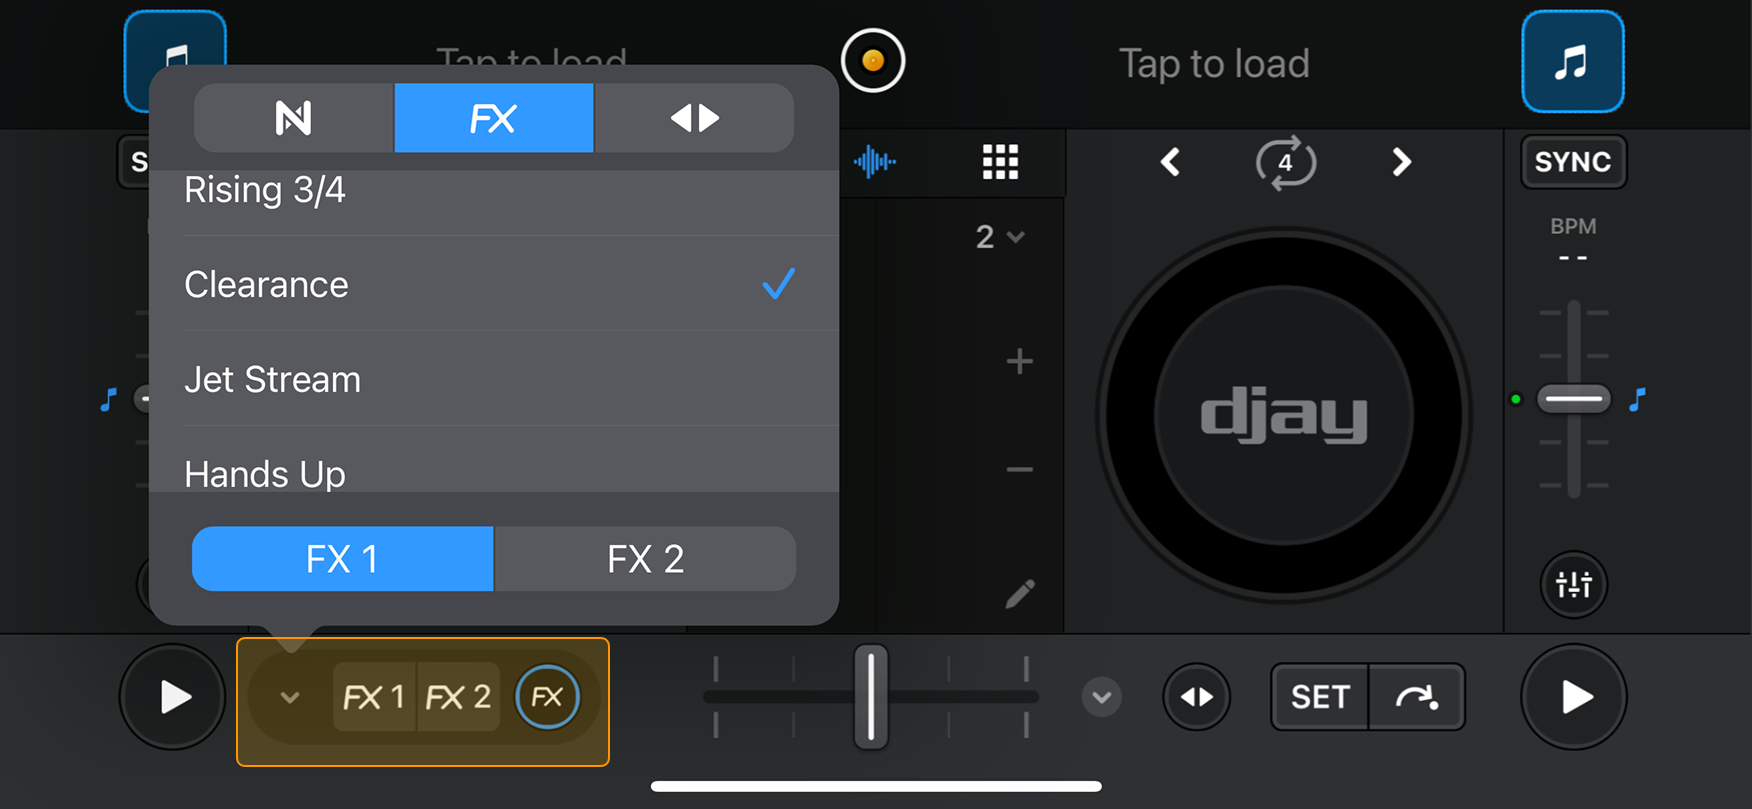The height and width of the screenshot is (809, 1752).
Task: Tap the pencil edit icon
Action: coord(1020,594)
